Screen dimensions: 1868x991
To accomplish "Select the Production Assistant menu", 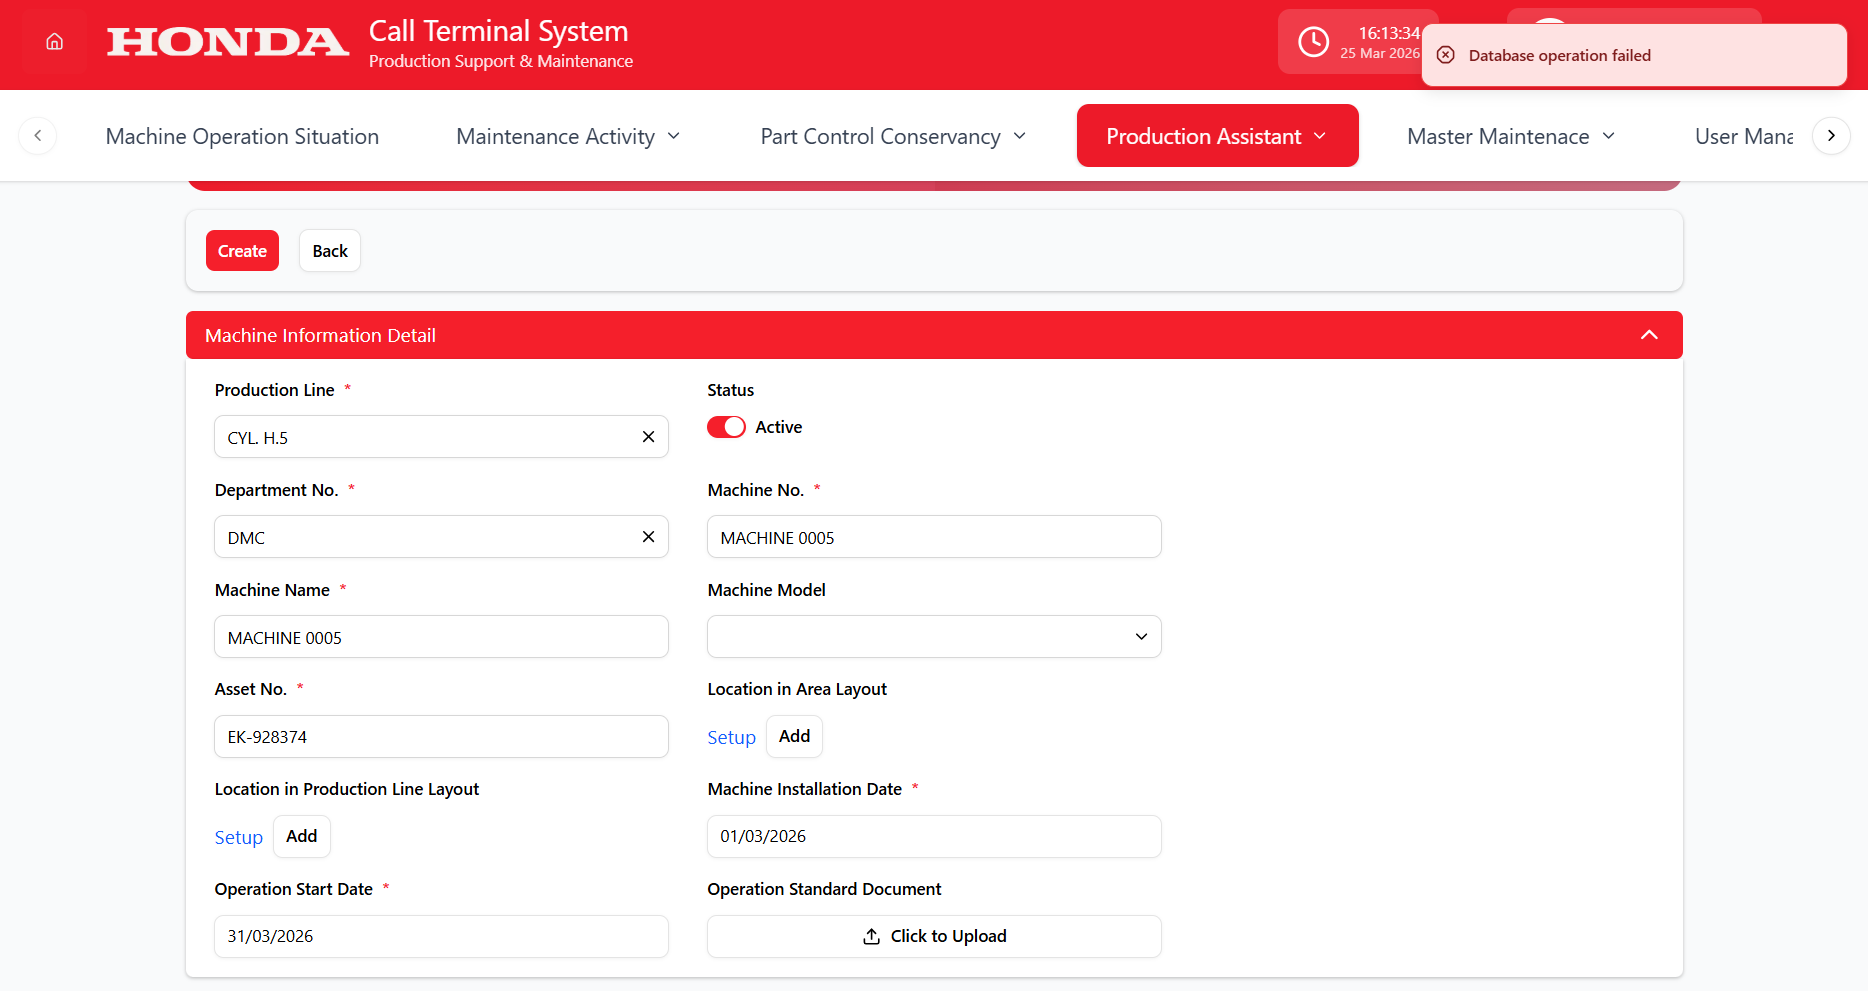I will click(1216, 136).
